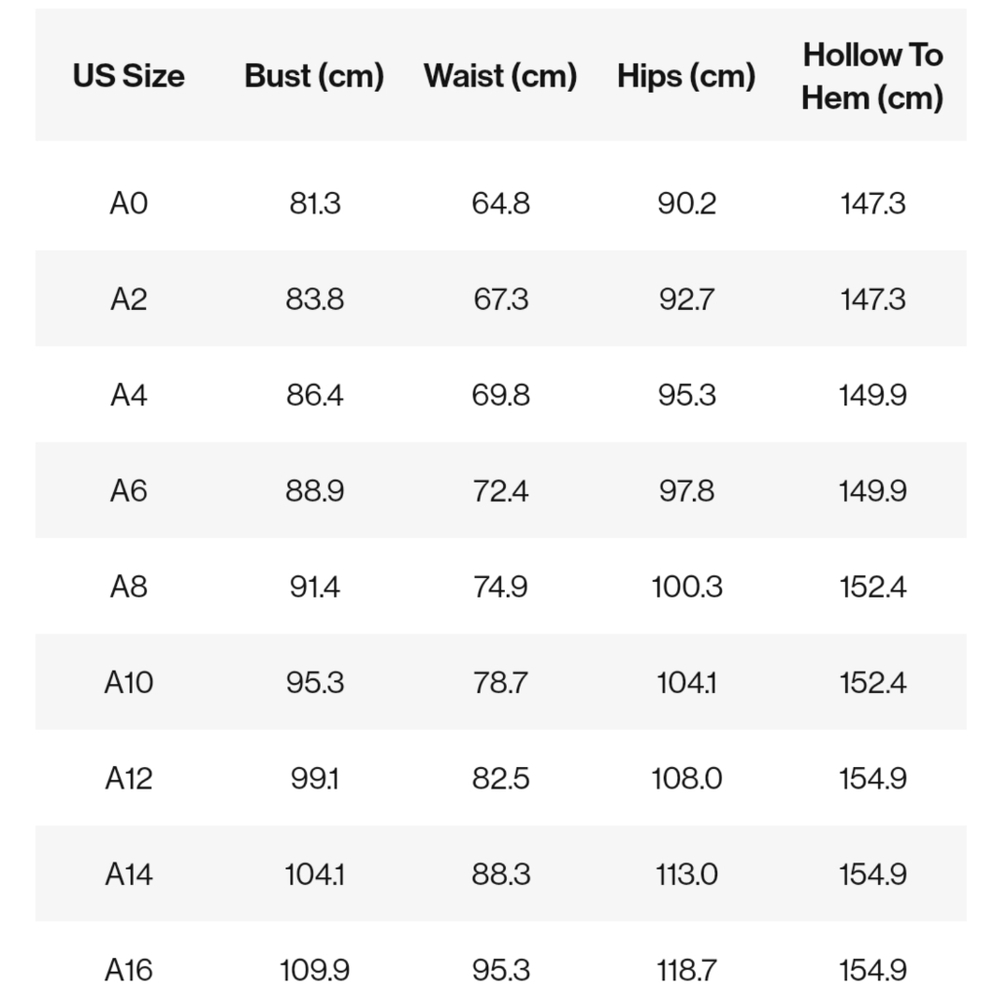Select the Hips (cm) column header

(686, 77)
